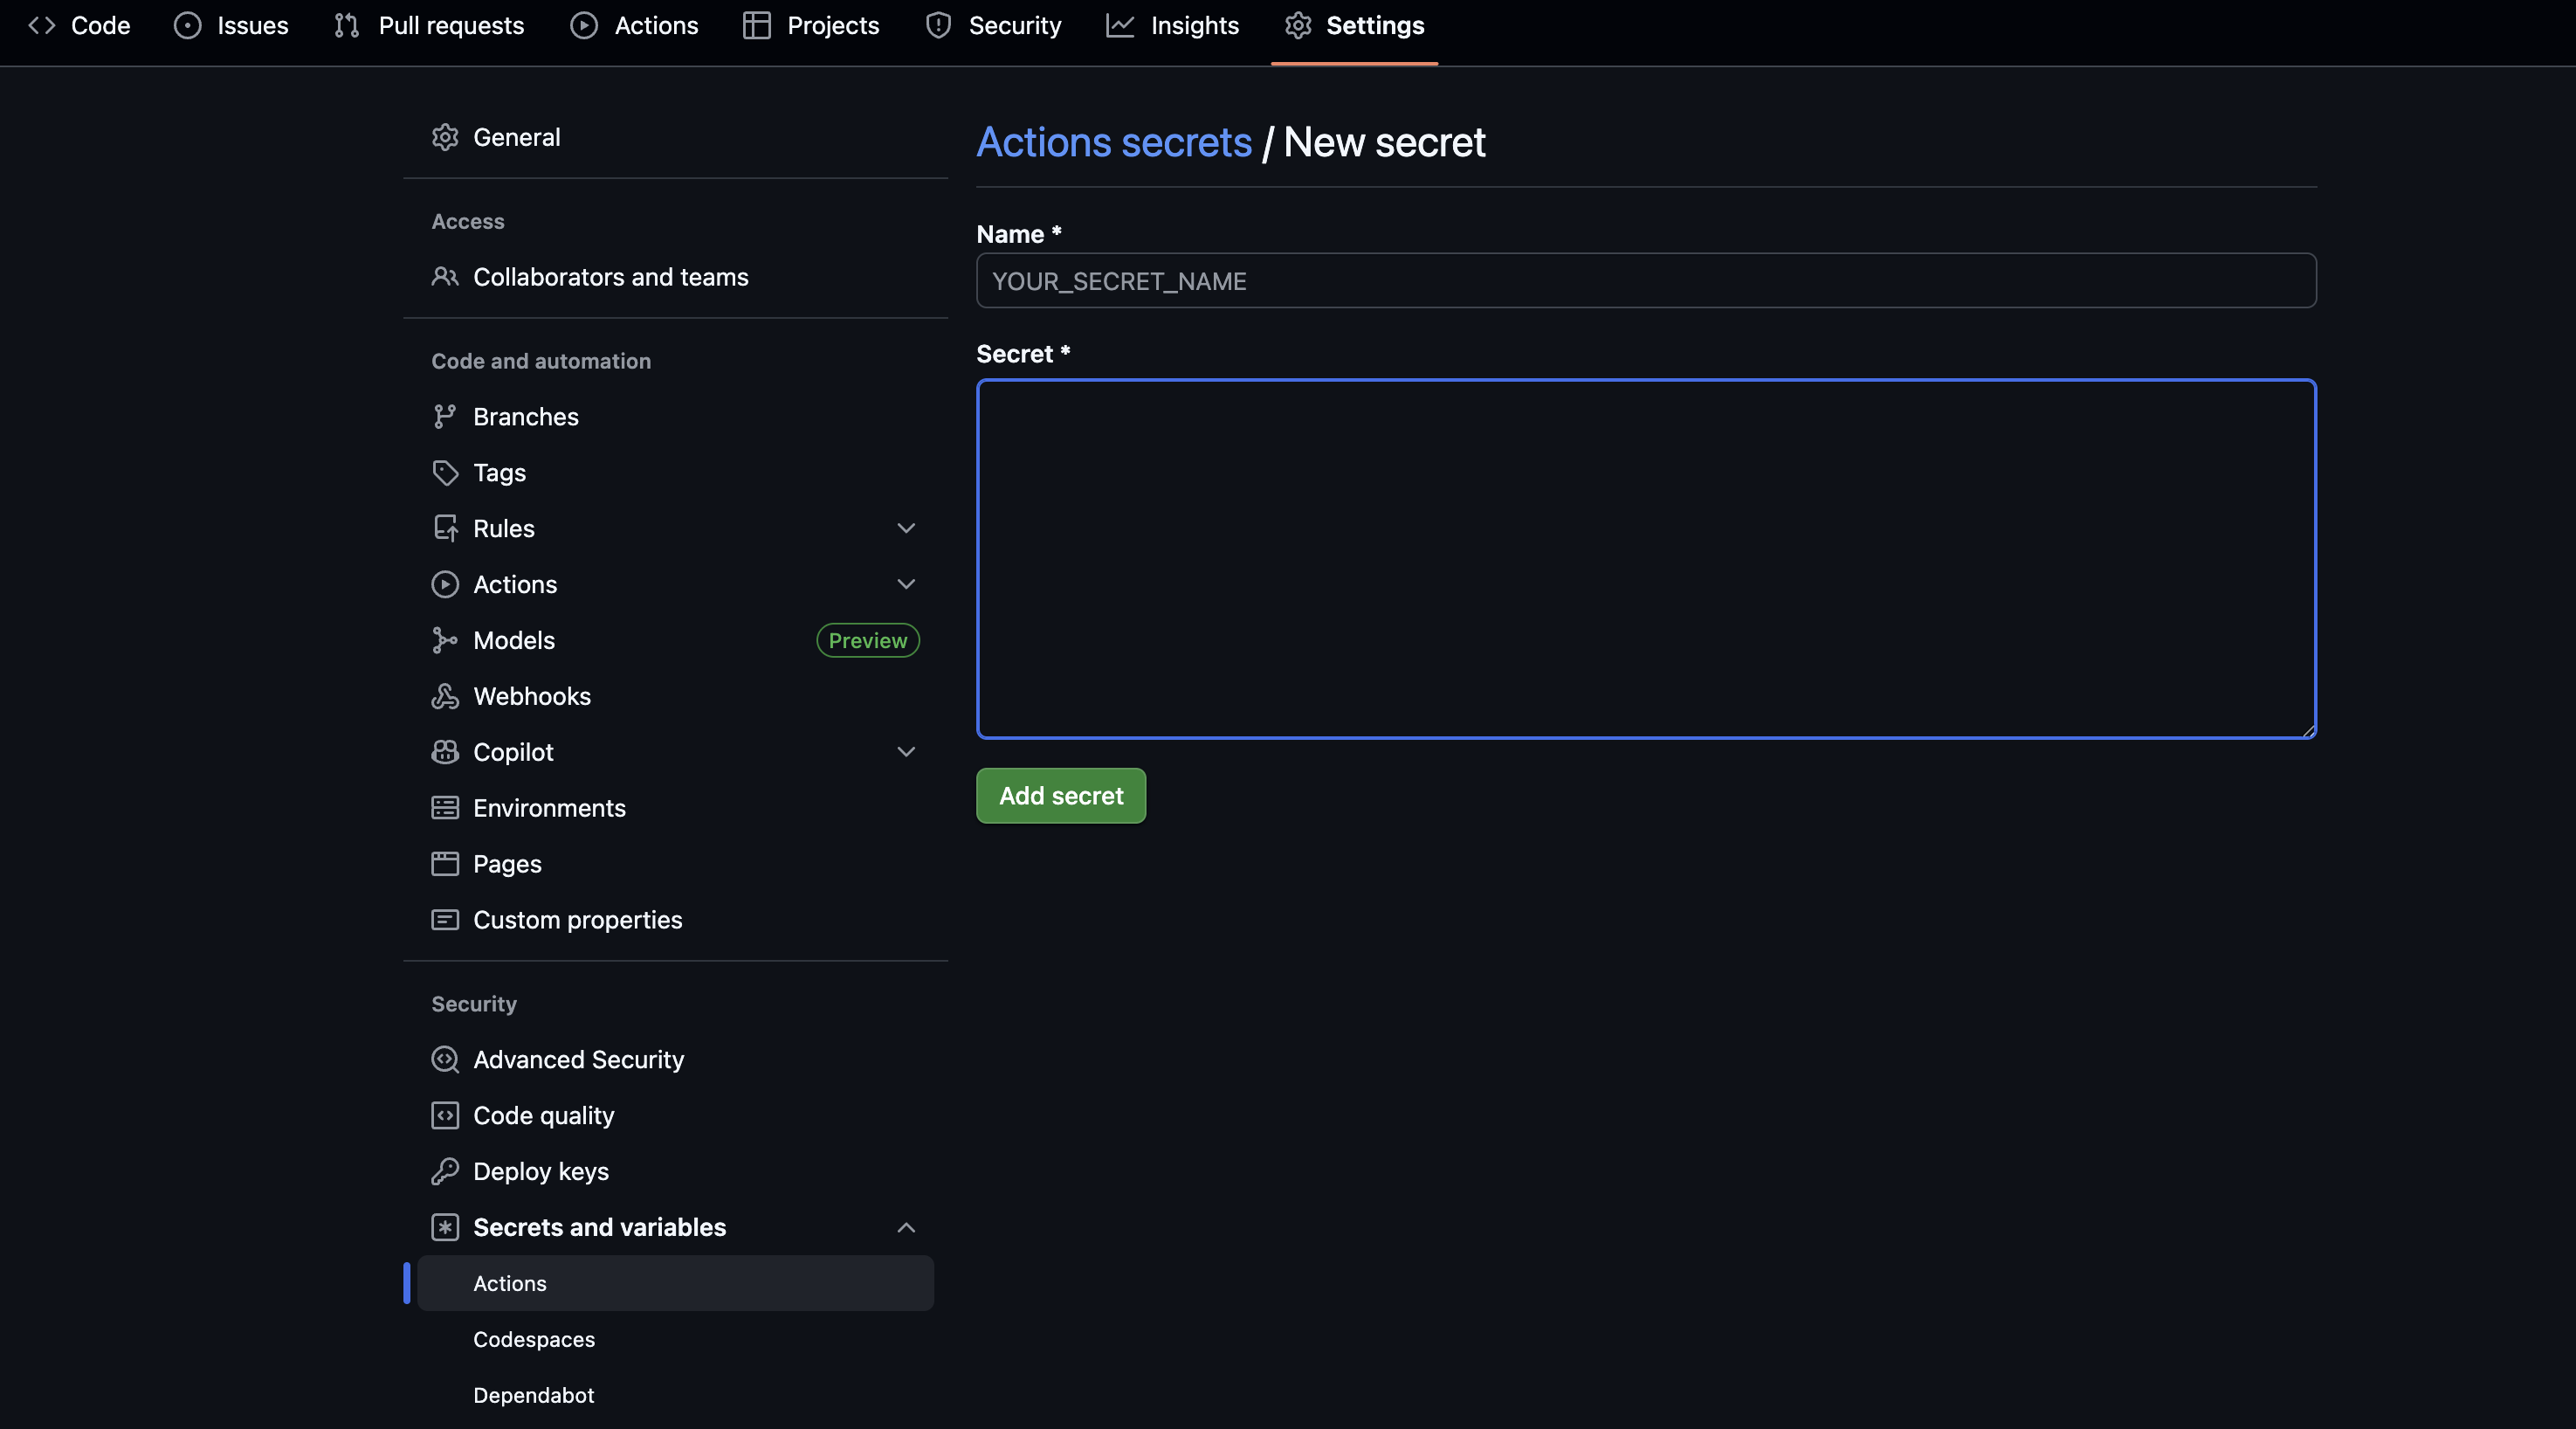This screenshot has height=1429, width=2576.
Task: Focus the secret Name input field
Action: click(1645, 281)
